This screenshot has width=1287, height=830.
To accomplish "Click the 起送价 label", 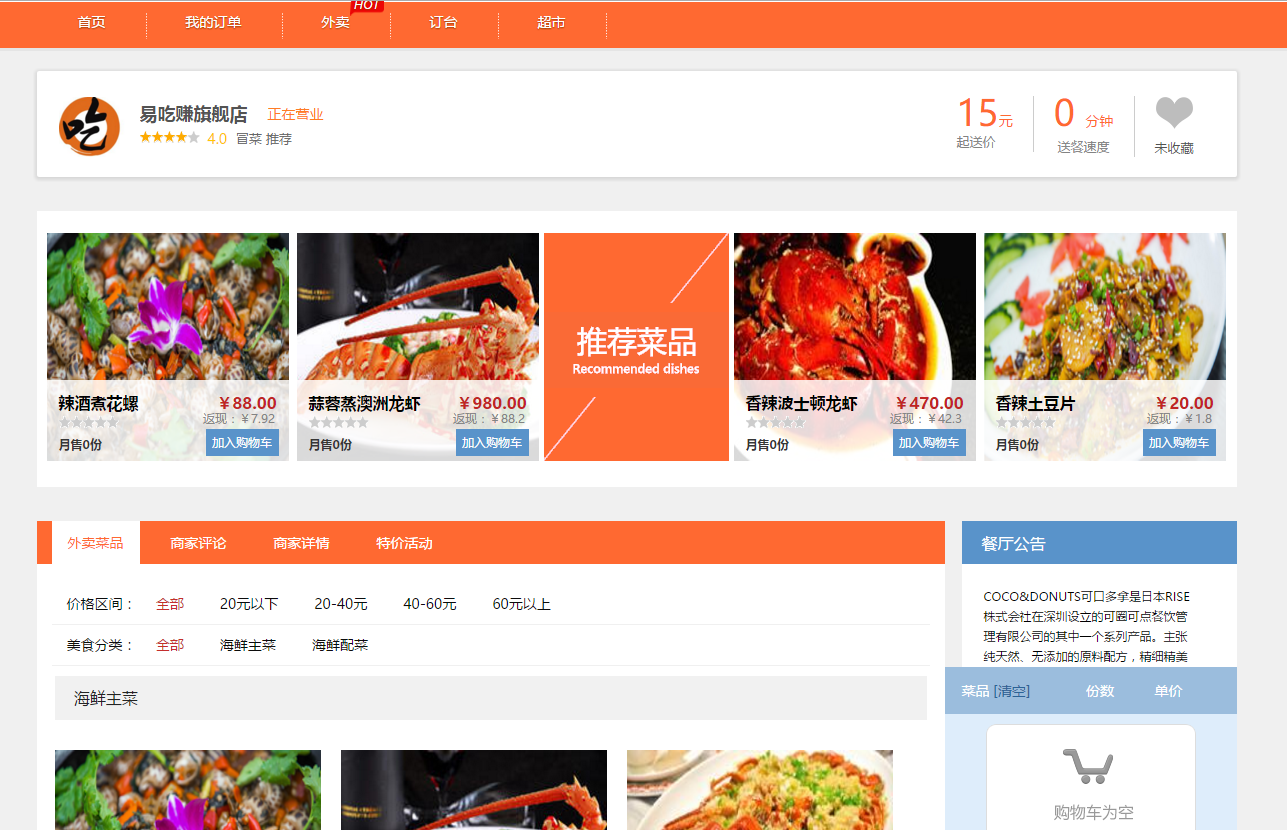I will point(976,142).
